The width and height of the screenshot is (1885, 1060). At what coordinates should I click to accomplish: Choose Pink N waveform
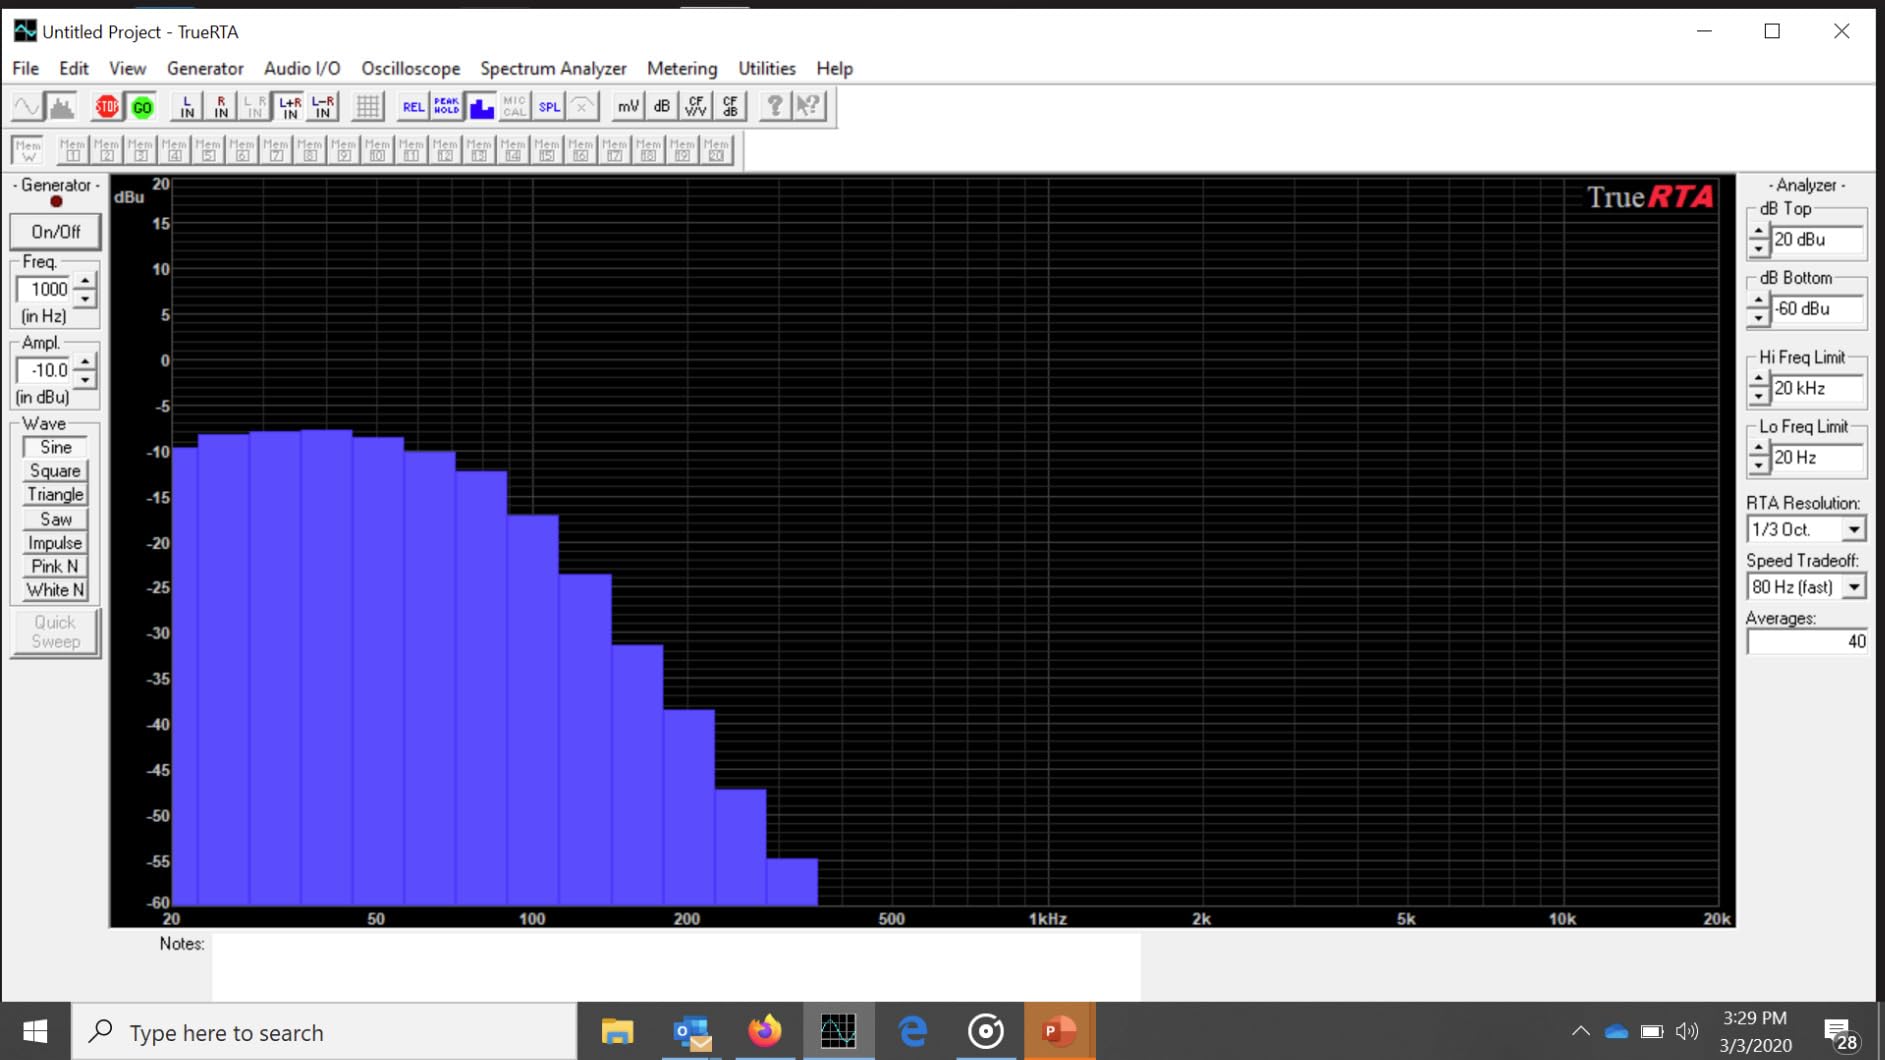(55, 566)
